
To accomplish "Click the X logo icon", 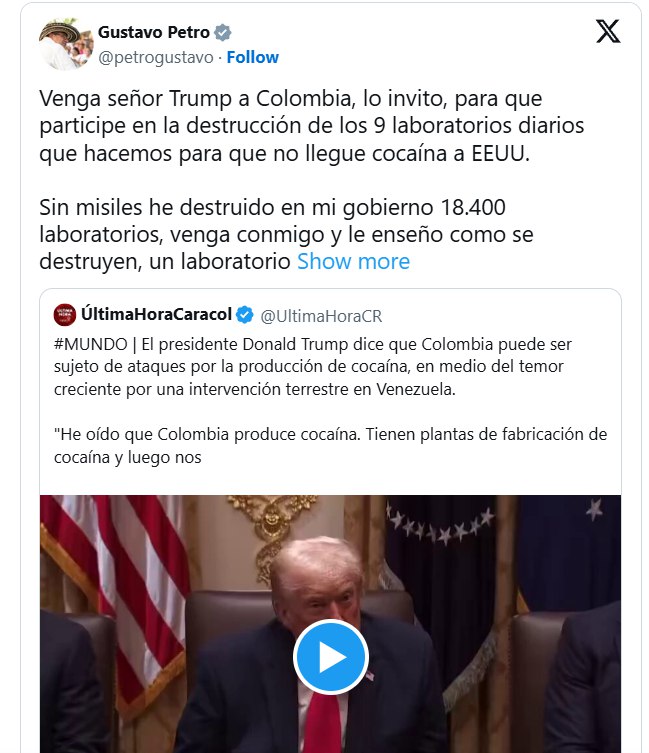I will coord(608,32).
